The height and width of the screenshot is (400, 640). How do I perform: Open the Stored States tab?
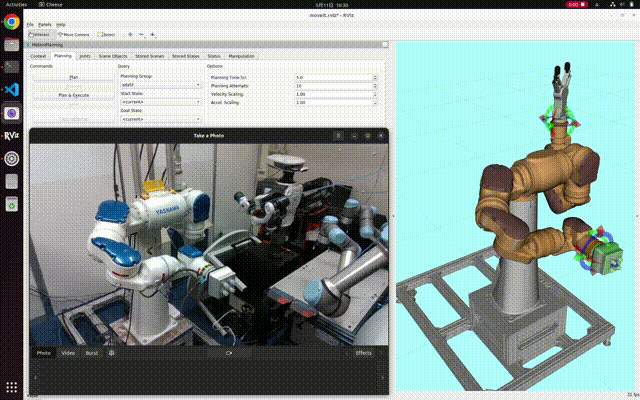pos(185,56)
